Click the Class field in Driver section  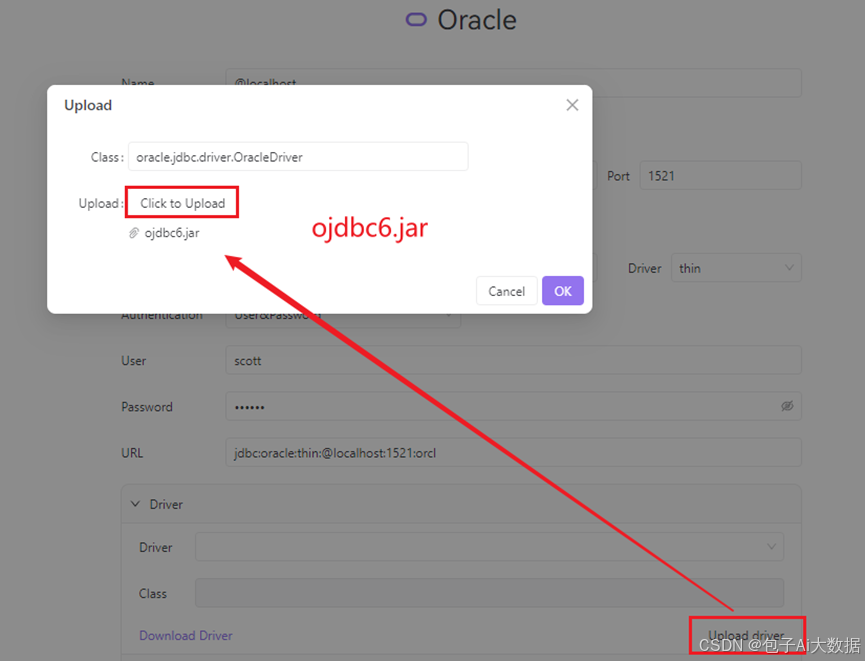489,593
